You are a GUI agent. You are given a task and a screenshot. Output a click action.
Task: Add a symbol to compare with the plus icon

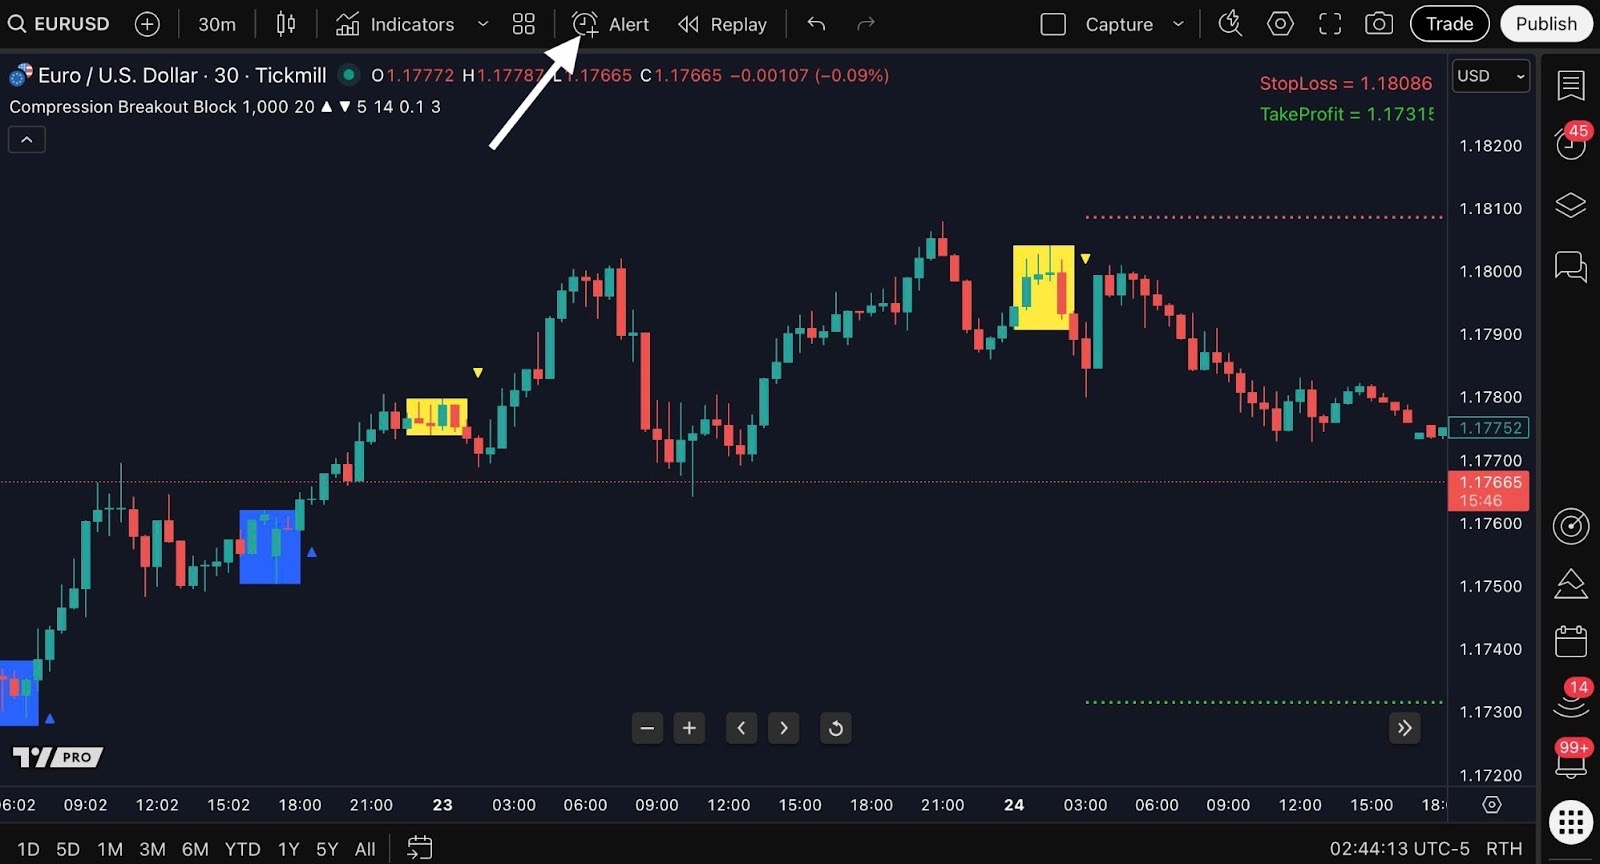tap(147, 24)
